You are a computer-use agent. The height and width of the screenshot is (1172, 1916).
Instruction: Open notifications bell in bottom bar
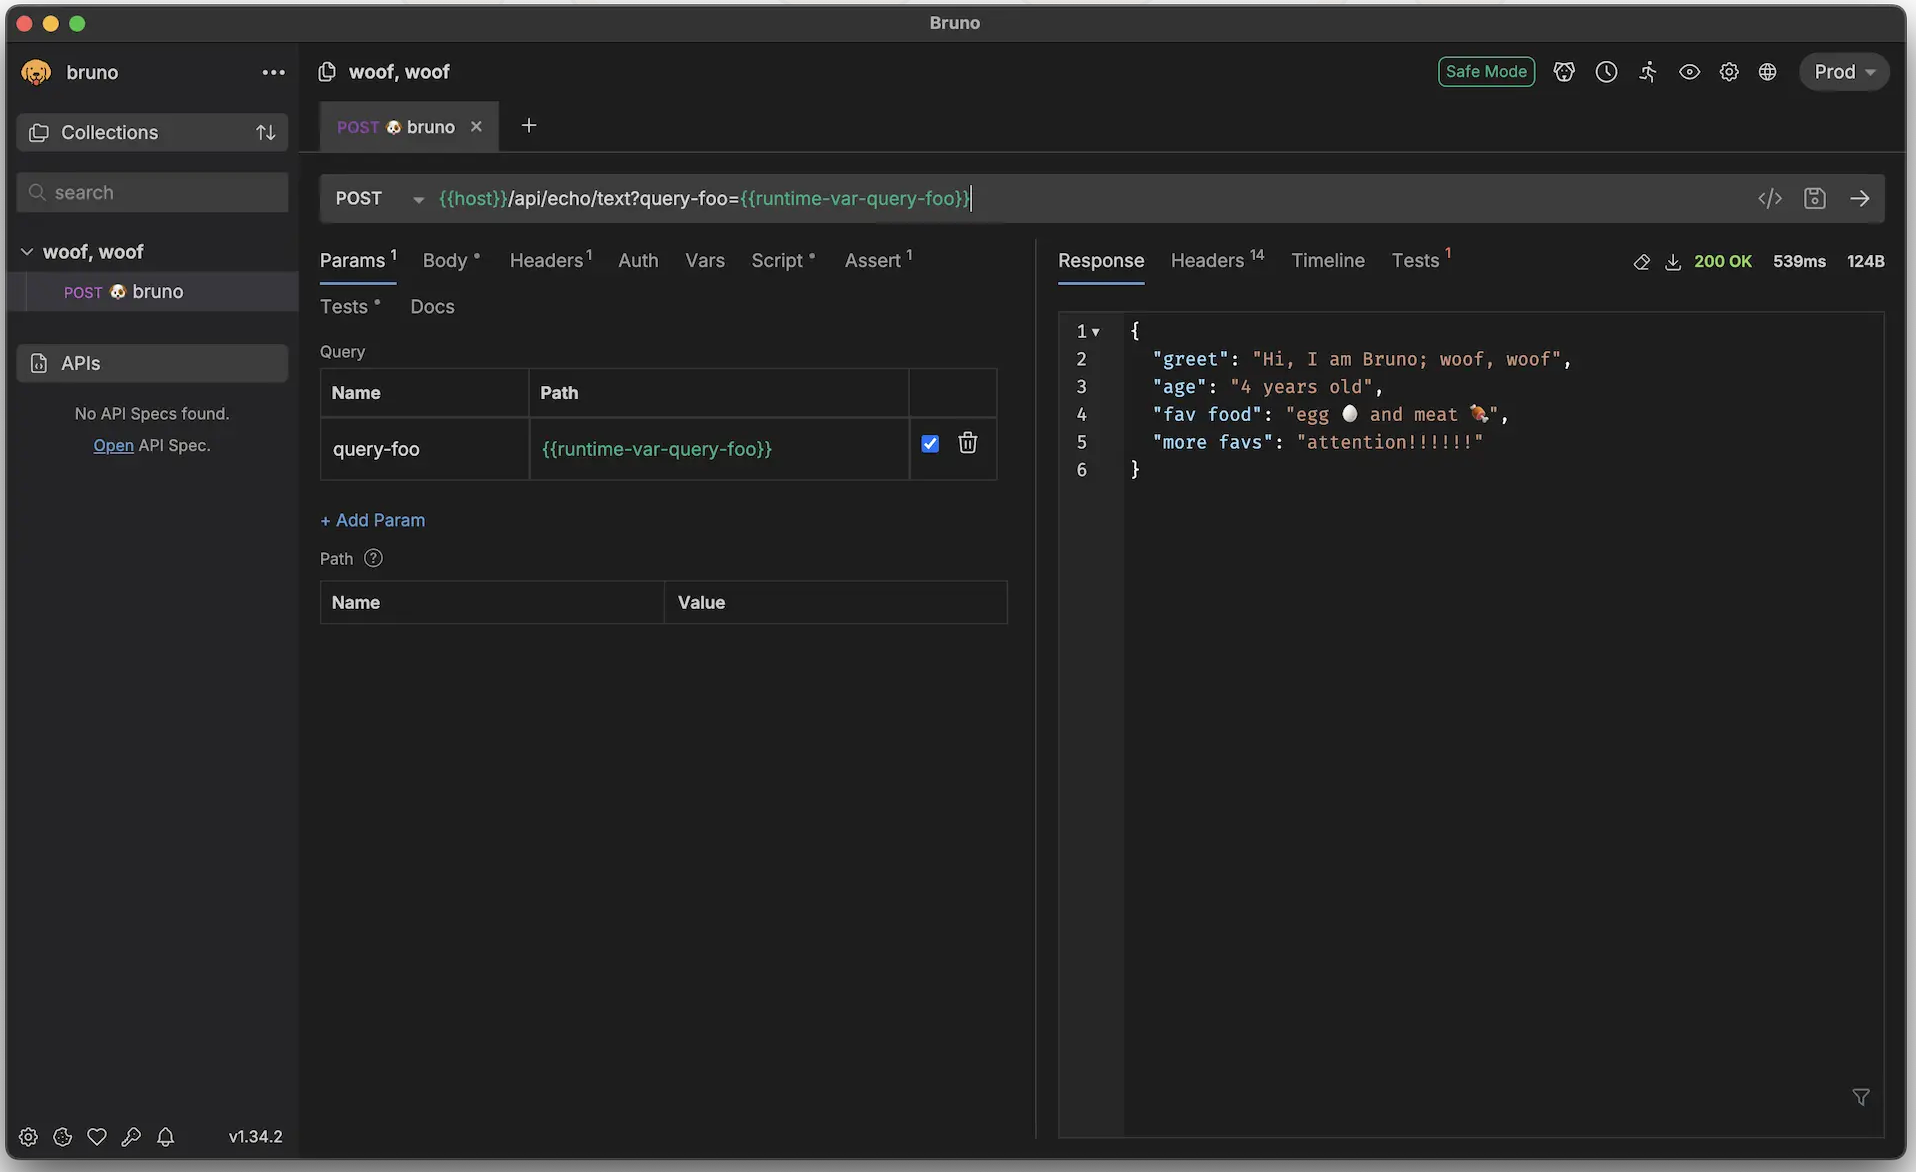[x=166, y=1136]
